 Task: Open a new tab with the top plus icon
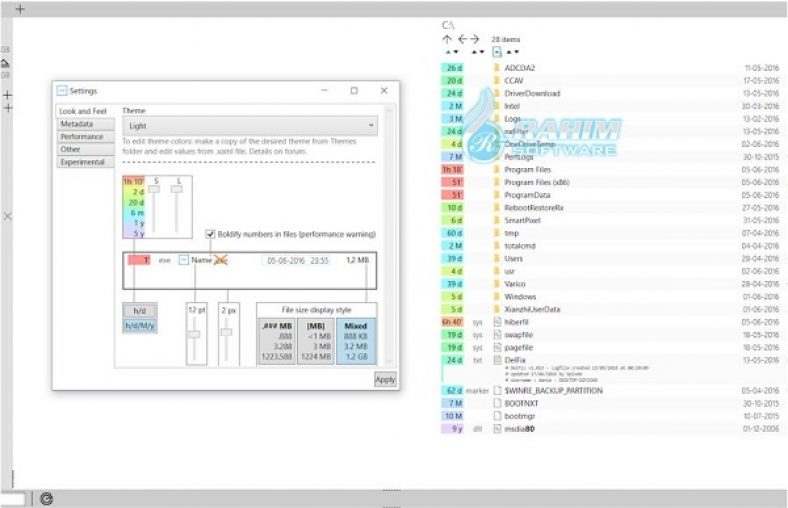click(x=20, y=9)
